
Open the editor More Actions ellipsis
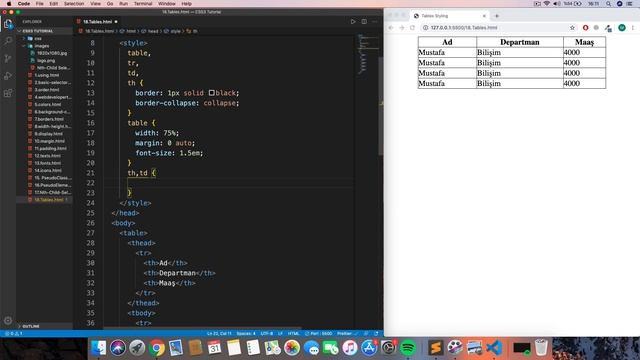tap(375, 22)
